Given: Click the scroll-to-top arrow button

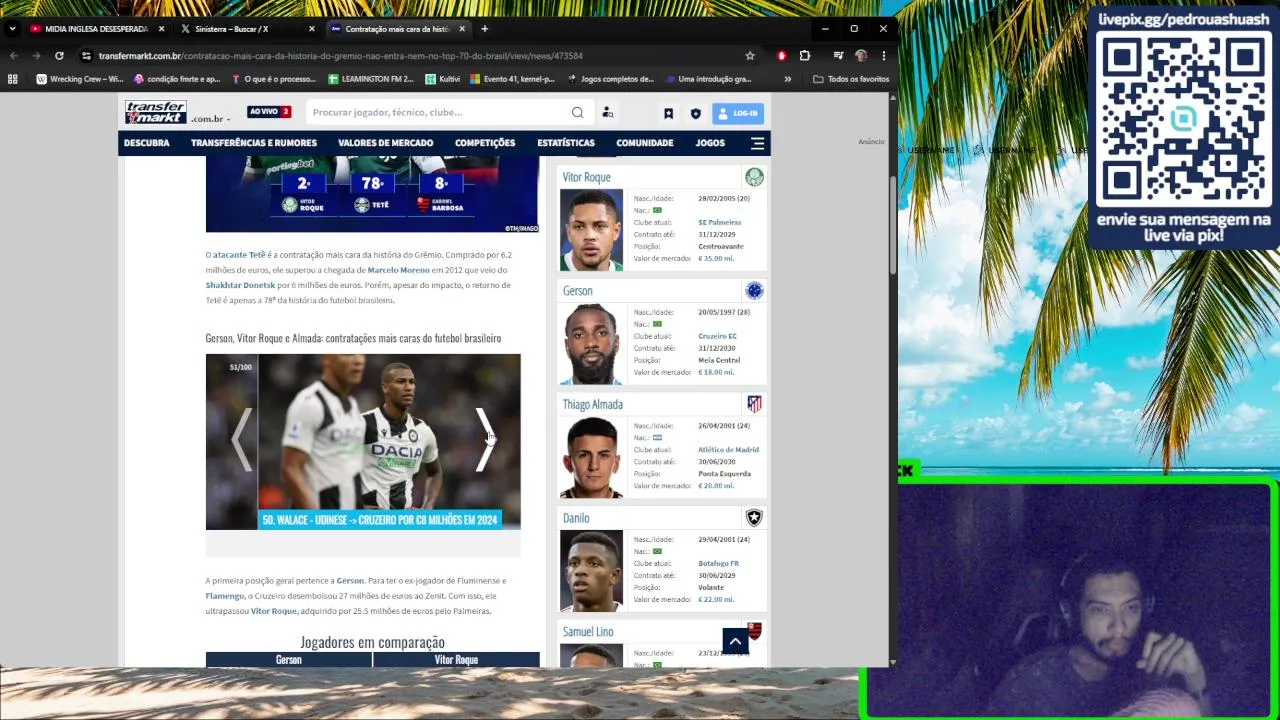Looking at the screenshot, I should tap(735, 642).
